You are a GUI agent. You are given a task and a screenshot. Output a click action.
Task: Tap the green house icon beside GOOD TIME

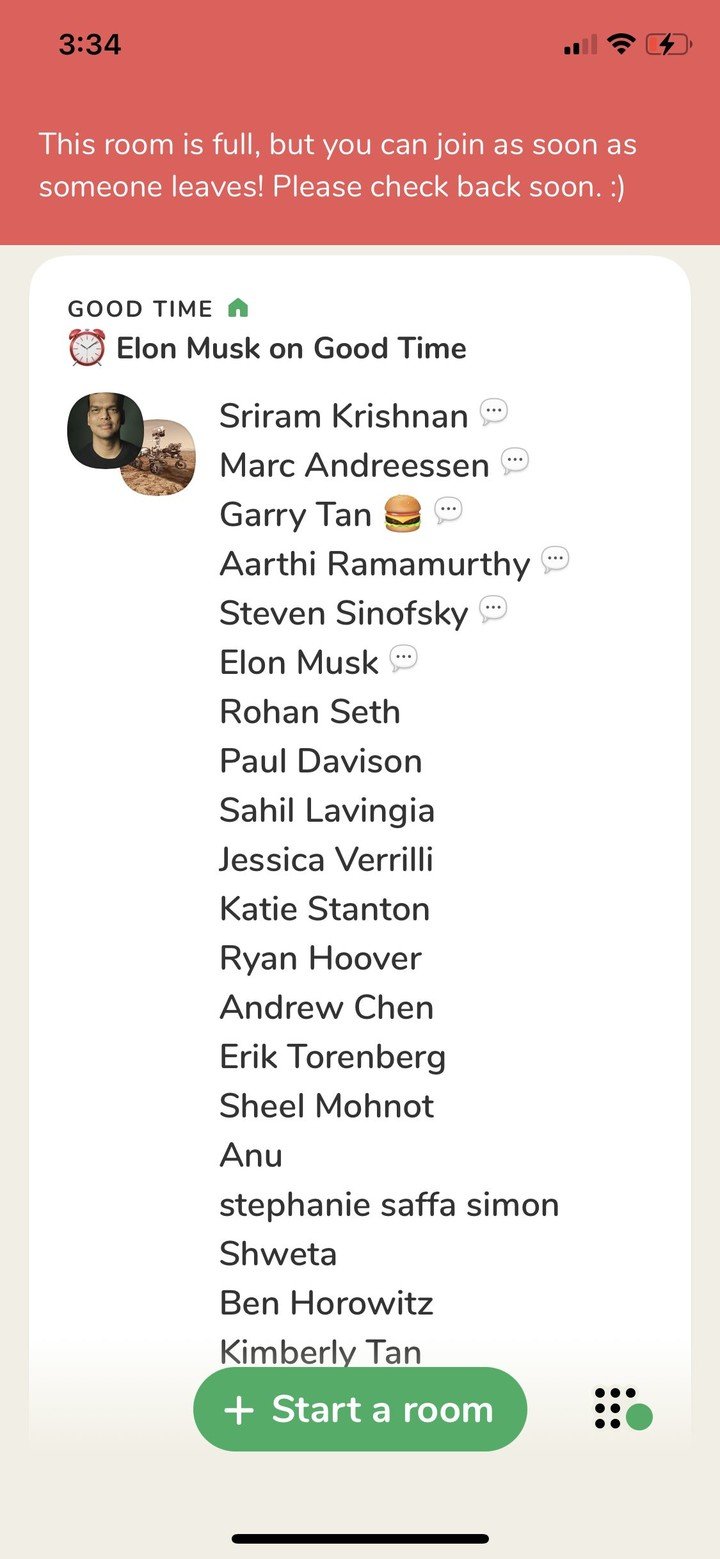(238, 308)
